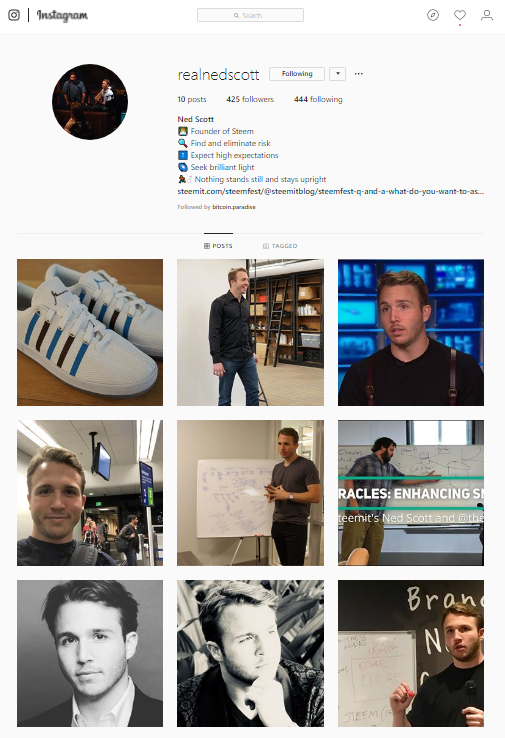
Task: Open your profile via the person icon
Action: (487, 15)
